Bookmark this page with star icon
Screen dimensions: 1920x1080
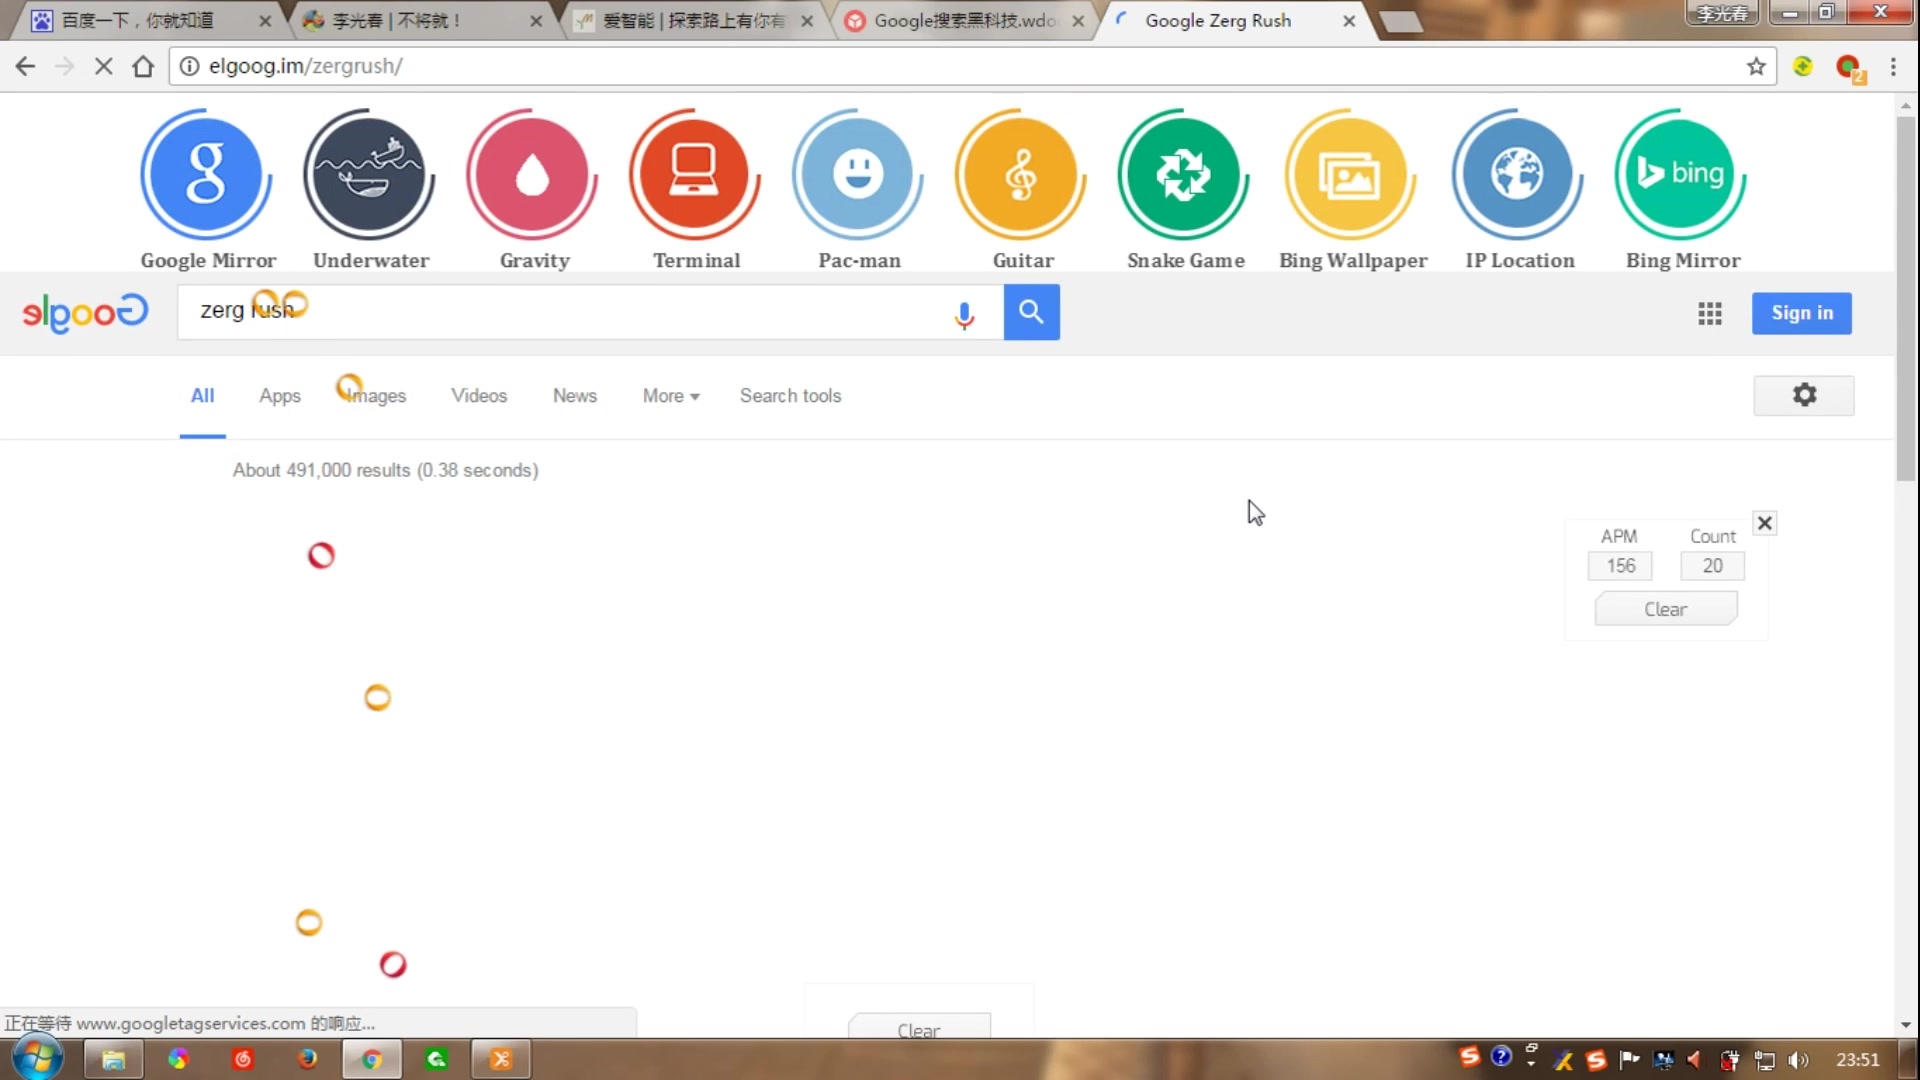tap(1756, 66)
